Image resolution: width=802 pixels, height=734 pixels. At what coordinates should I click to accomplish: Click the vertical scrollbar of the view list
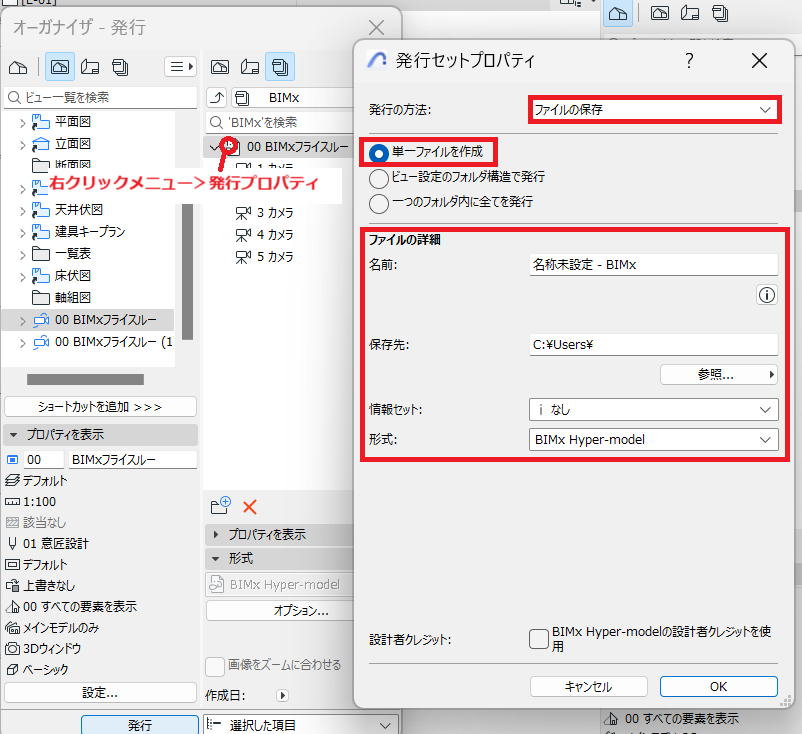point(188,271)
